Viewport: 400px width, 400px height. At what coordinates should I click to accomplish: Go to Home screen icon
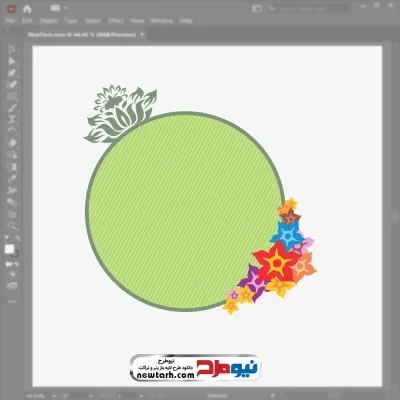pos(27,9)
